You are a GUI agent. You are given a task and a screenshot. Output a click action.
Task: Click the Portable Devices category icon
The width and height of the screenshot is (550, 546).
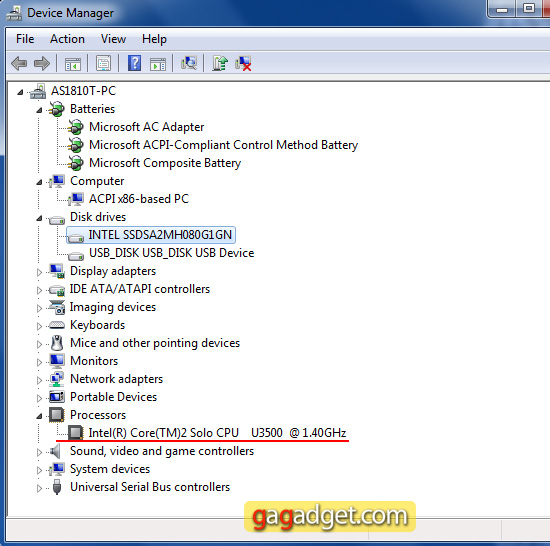pos(57,397)
